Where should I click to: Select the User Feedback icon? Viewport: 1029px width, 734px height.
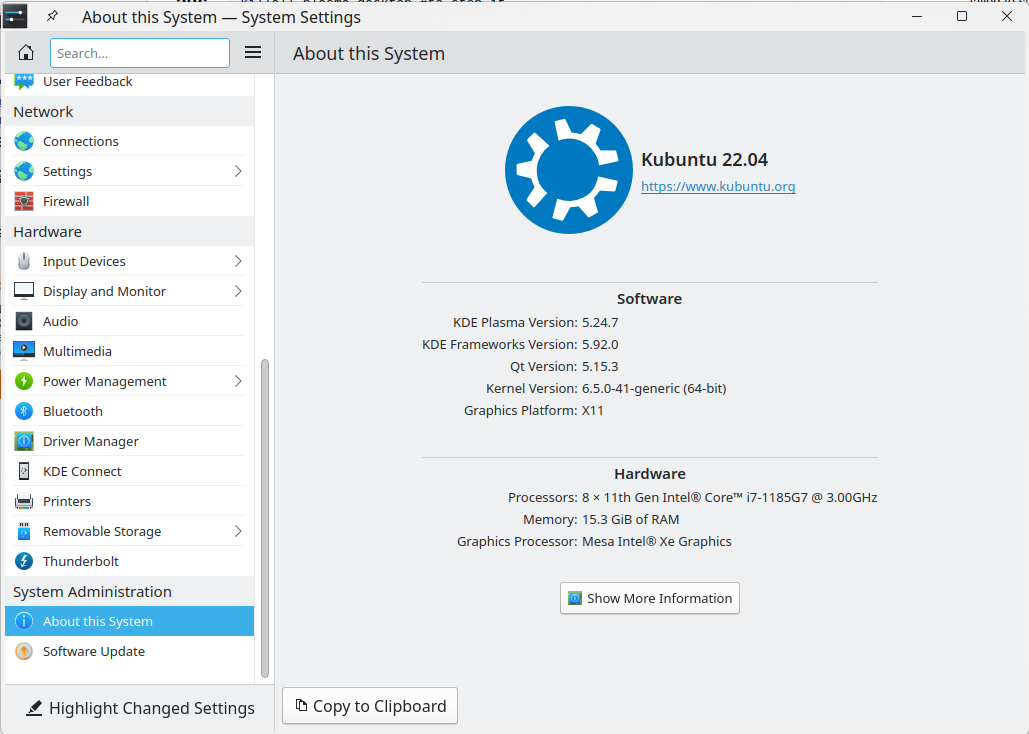click(24, 81)
